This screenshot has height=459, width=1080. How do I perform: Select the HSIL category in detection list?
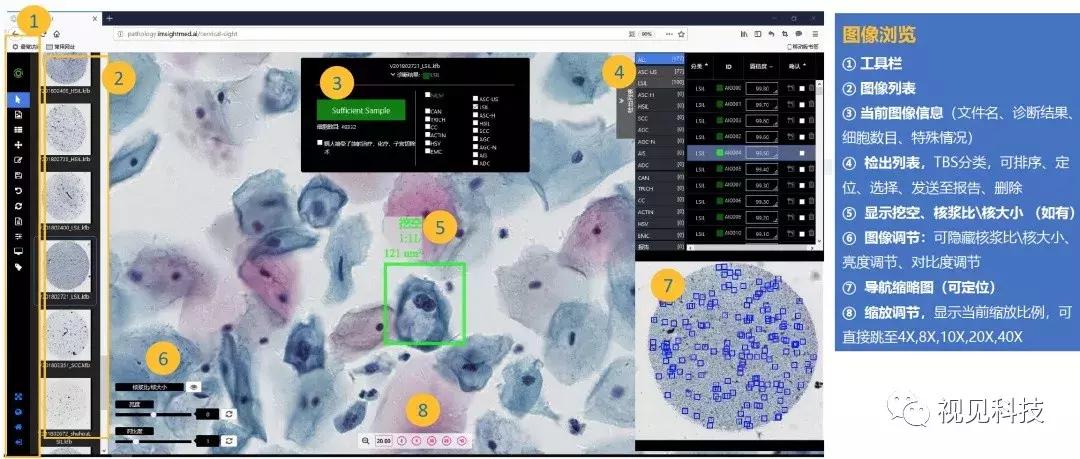[x=660, y=106]
